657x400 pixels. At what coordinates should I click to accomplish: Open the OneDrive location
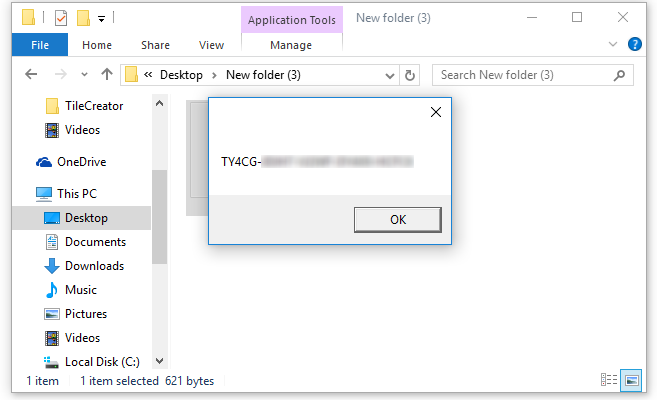pyautogui.click(x=80, y=162)
